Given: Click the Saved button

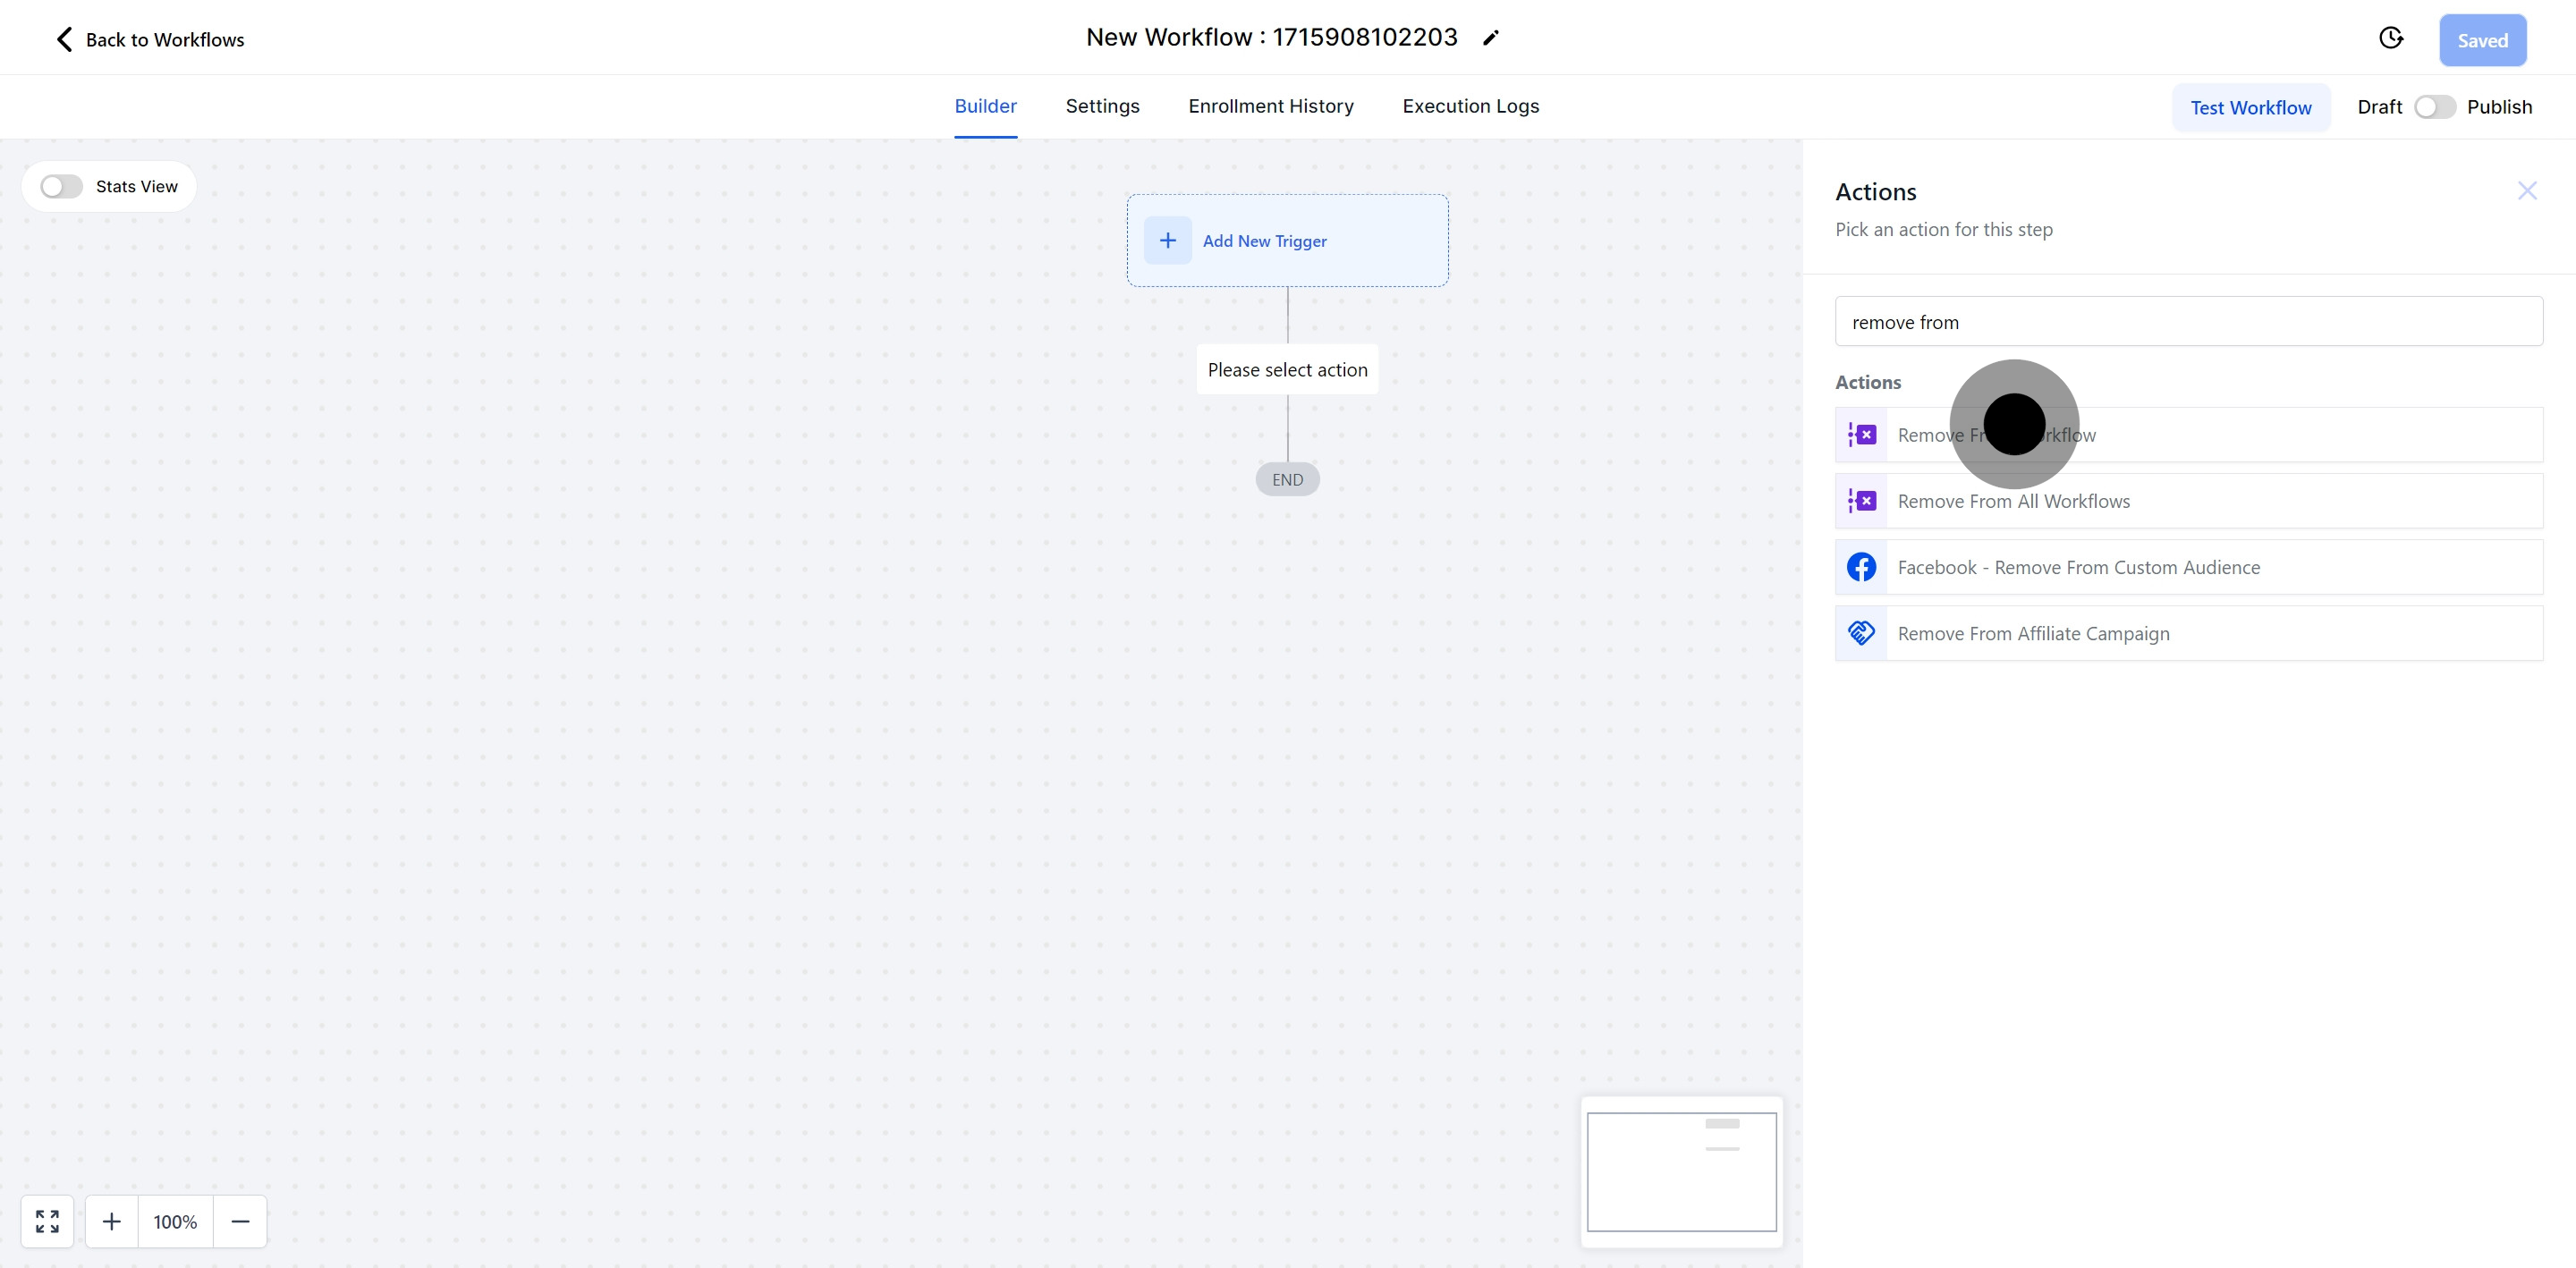Looking at the screenshot, I should pos(2482,41).
